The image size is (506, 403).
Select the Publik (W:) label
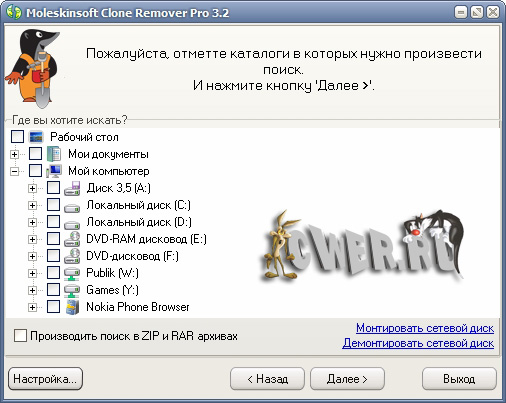[x=112, y=273]
